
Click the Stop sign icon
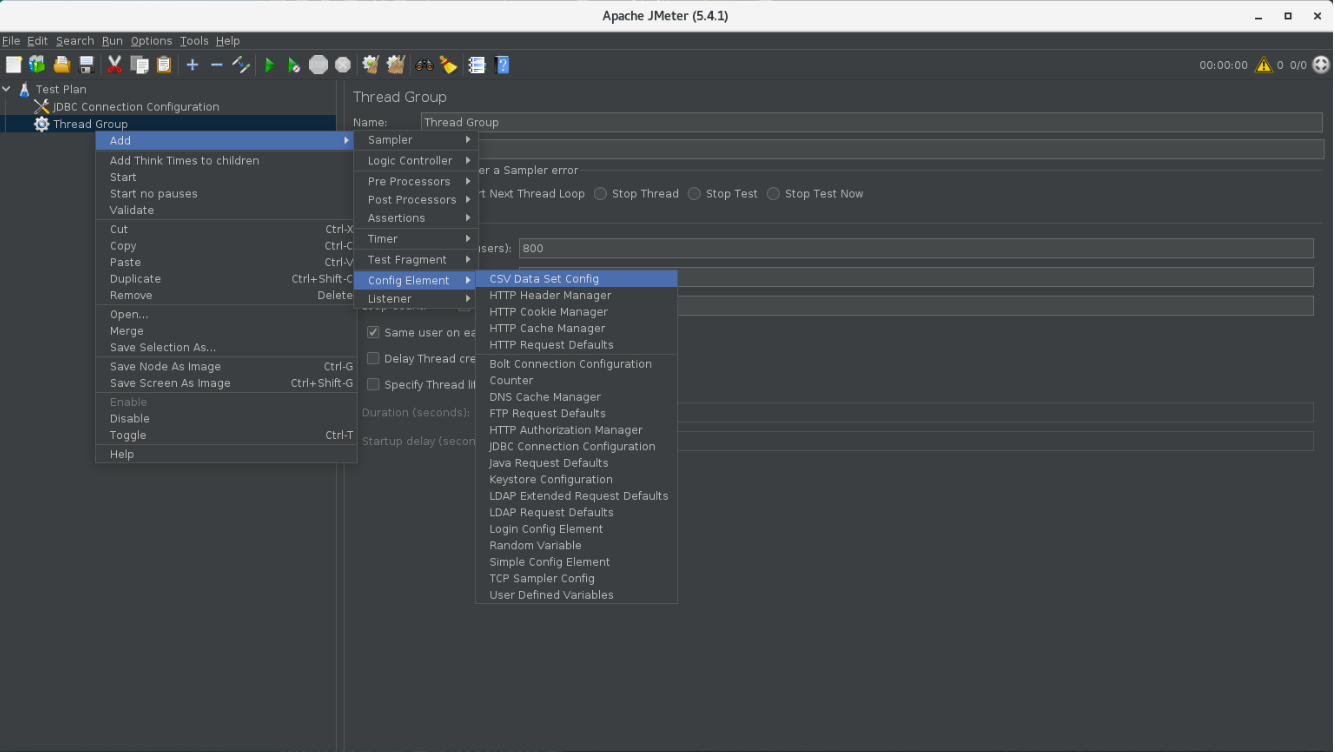coord(318,65)
